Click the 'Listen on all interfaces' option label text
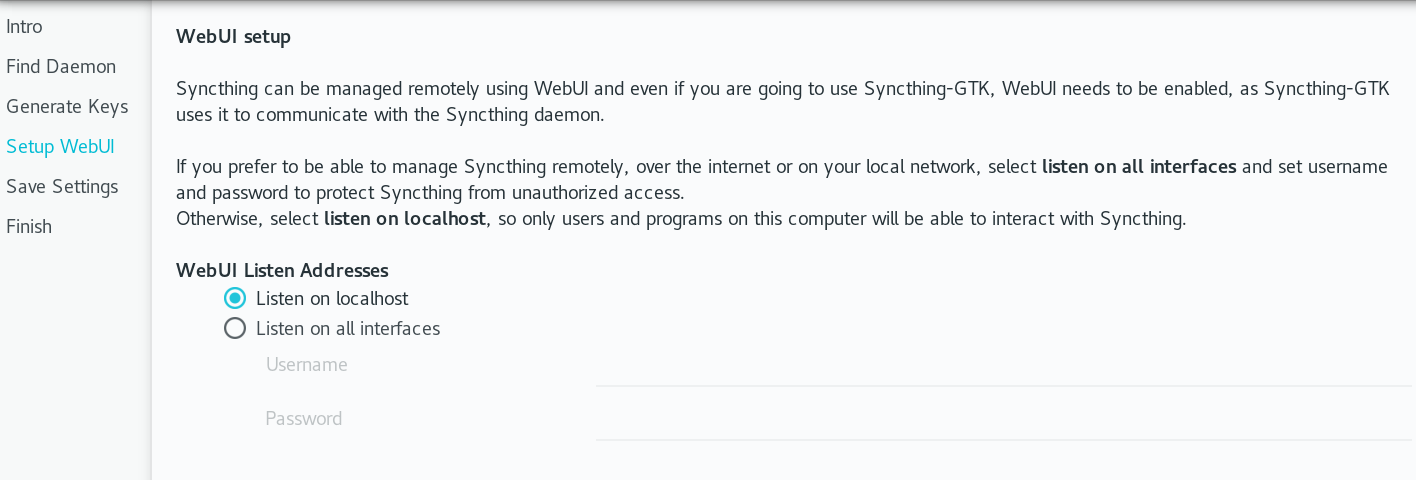The height and width of the screenshot is (480, 1416). (348, 328)
